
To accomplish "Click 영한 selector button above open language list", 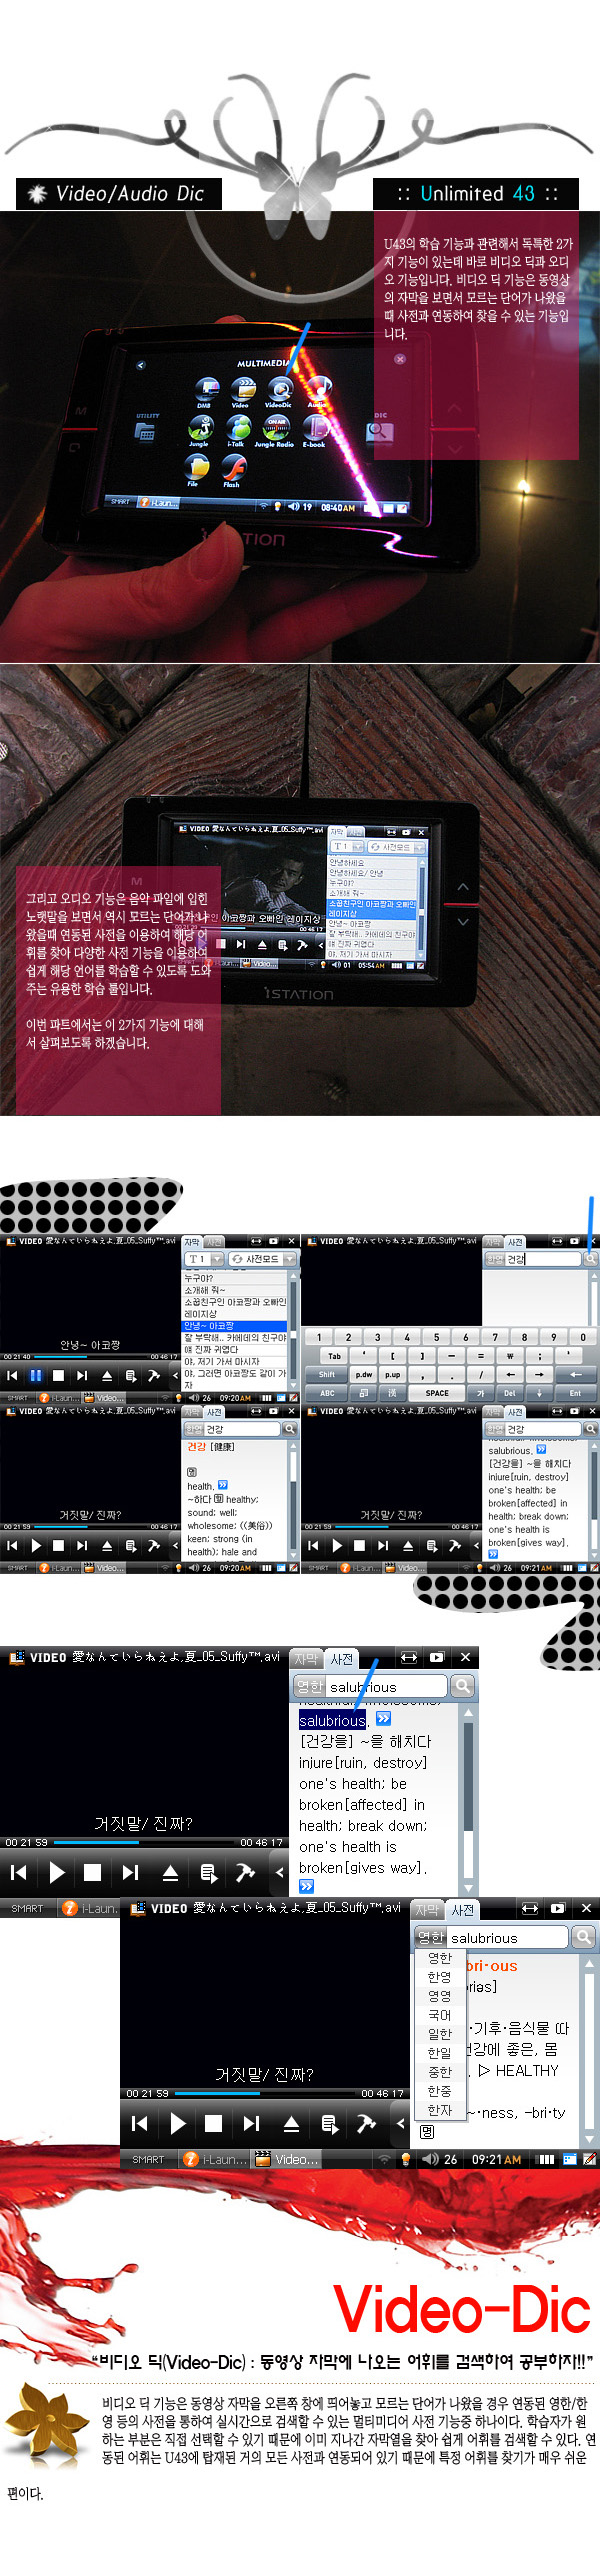I will 431,1937.
